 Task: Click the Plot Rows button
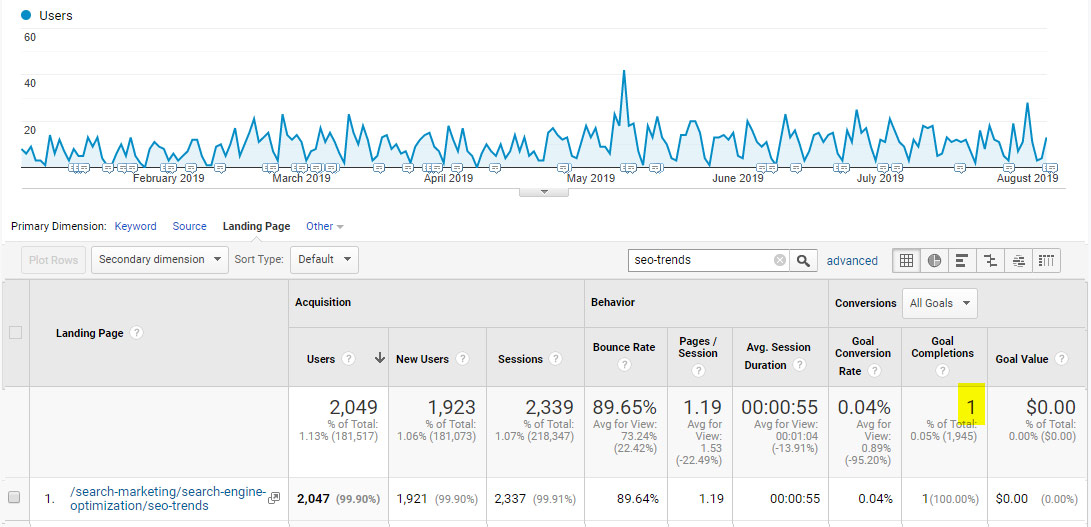(x=53, y=260)
